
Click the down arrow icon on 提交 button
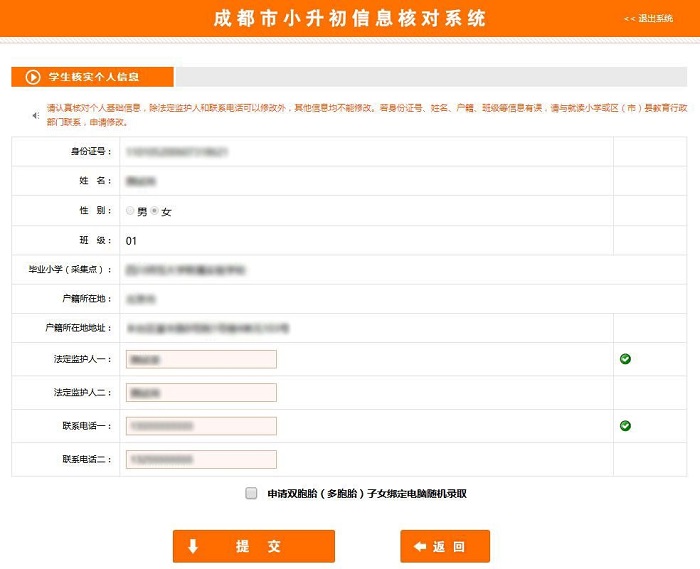[194, 546]
